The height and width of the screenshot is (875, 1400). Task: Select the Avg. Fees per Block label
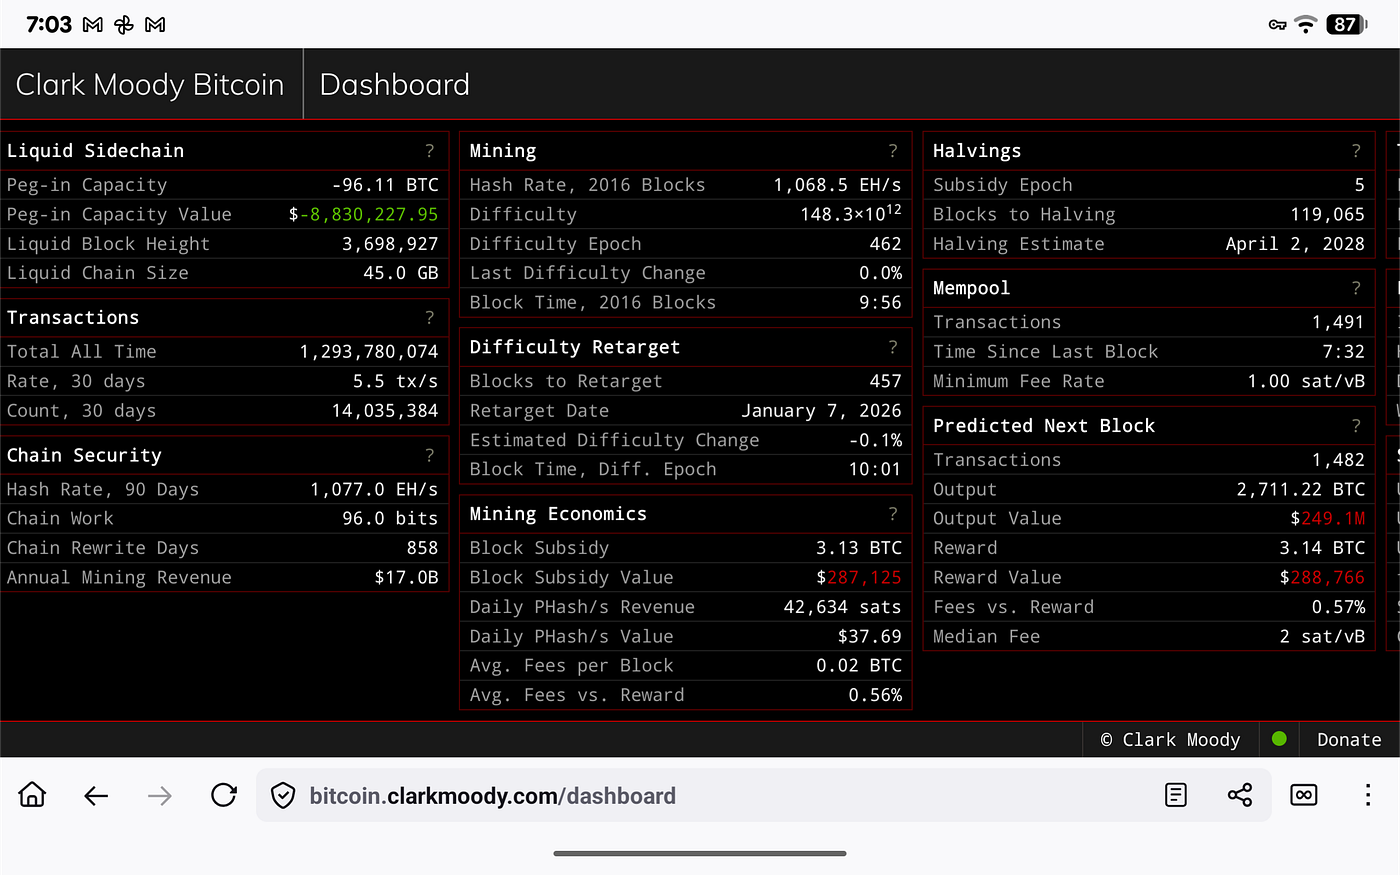tap(572, 666)
